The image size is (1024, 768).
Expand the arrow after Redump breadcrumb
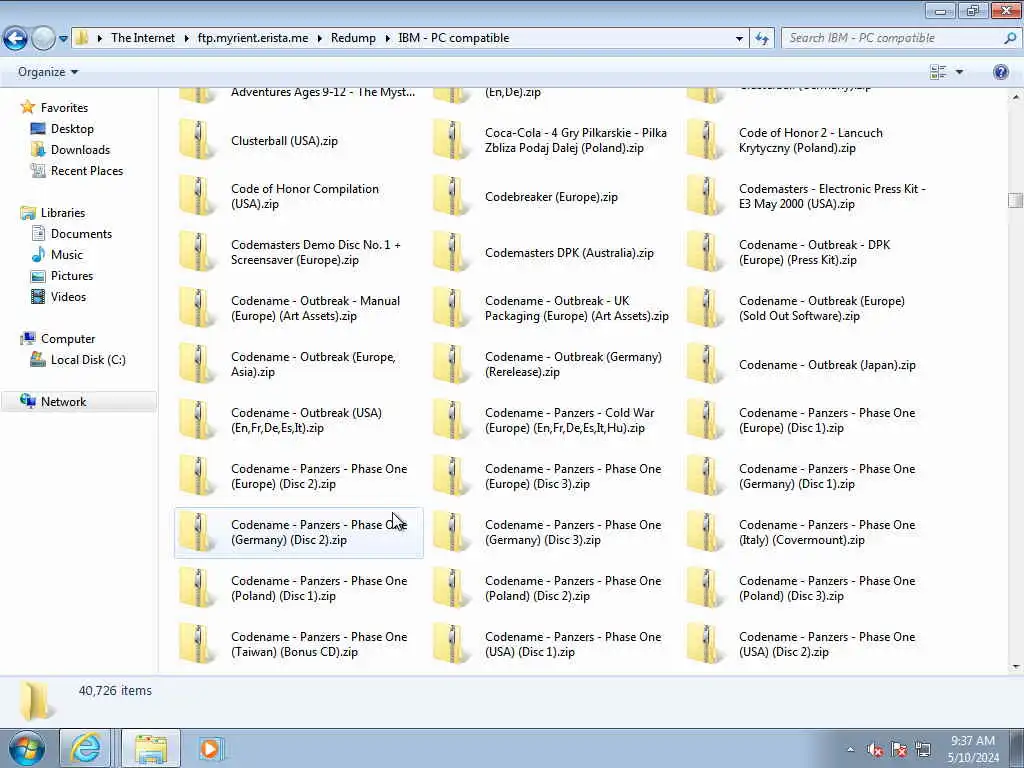point(387,38)
